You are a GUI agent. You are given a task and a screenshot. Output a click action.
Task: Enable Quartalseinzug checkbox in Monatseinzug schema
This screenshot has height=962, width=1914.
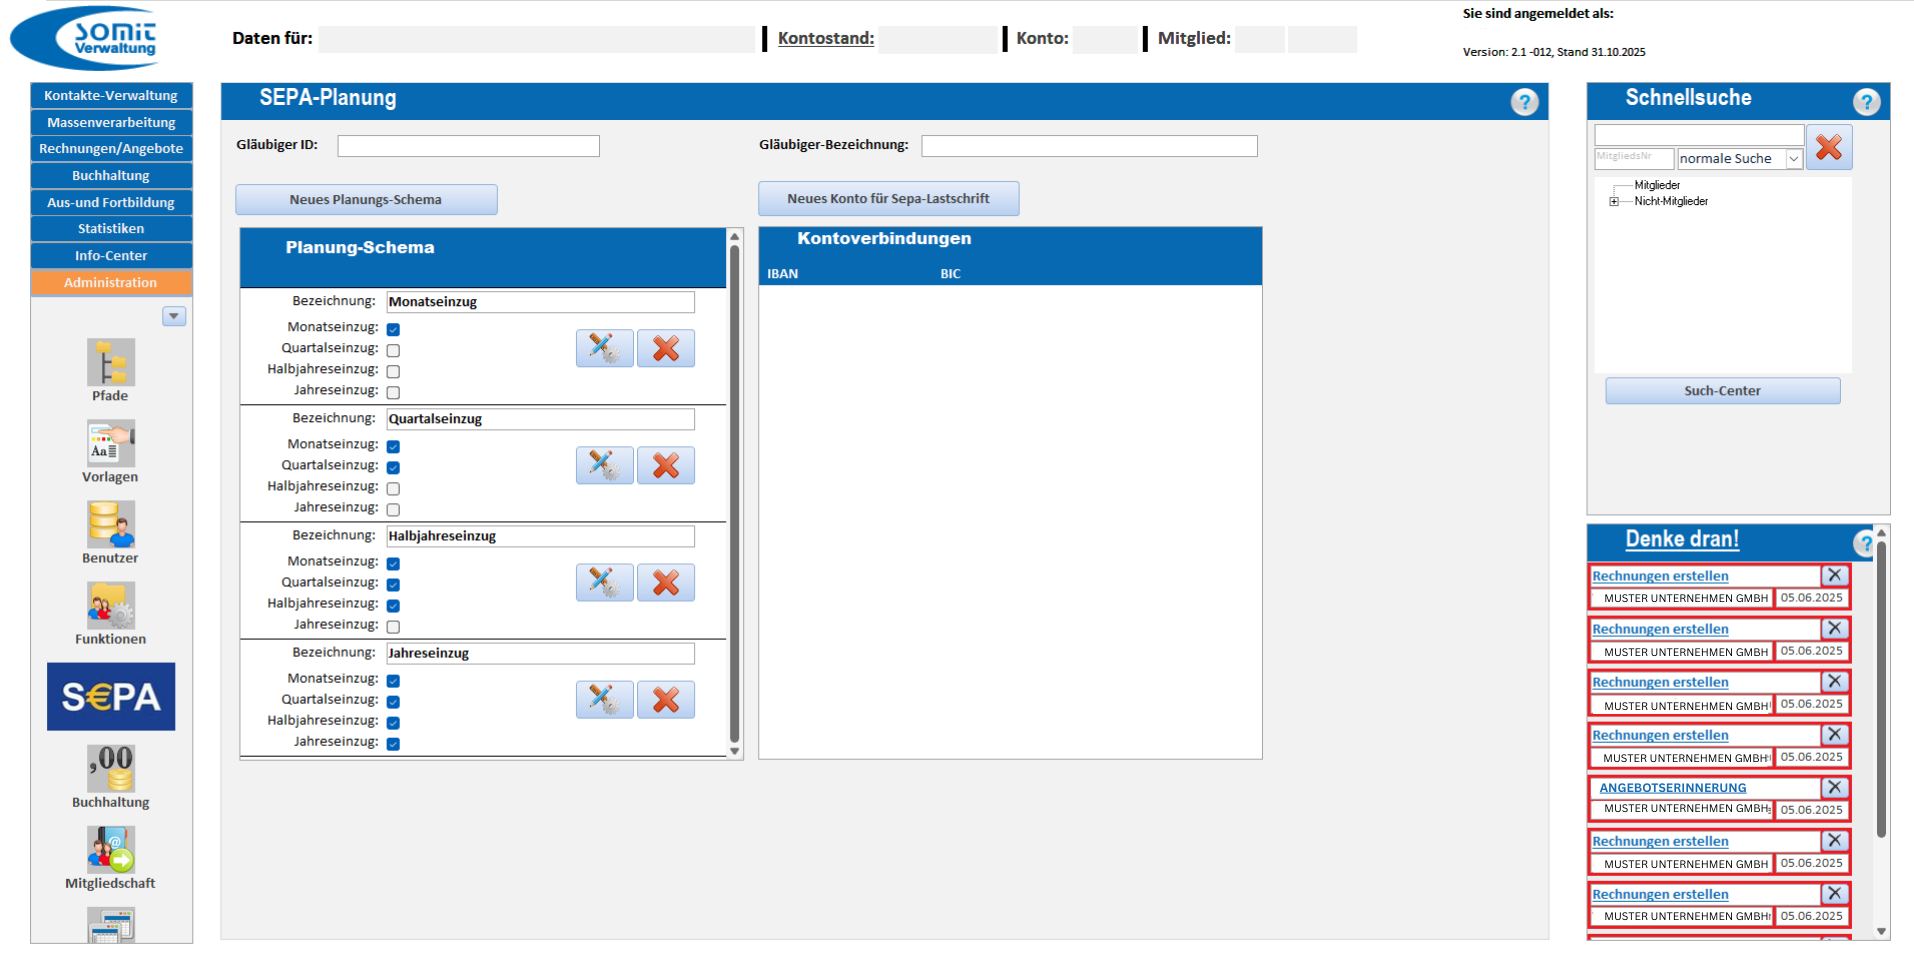pos(393,350)
